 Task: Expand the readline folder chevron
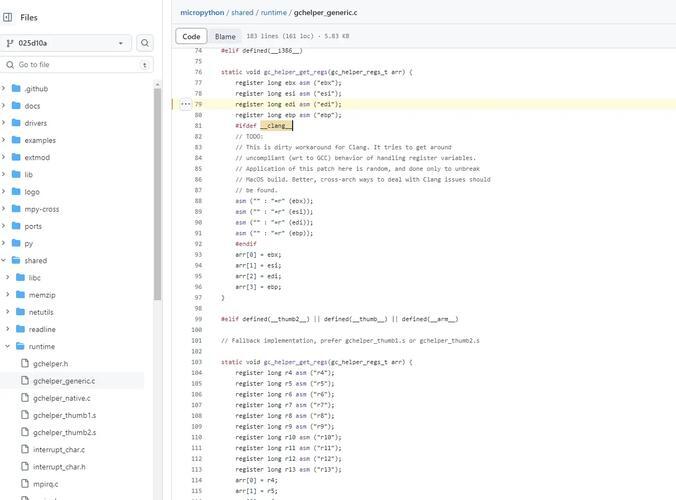[8, 329]
